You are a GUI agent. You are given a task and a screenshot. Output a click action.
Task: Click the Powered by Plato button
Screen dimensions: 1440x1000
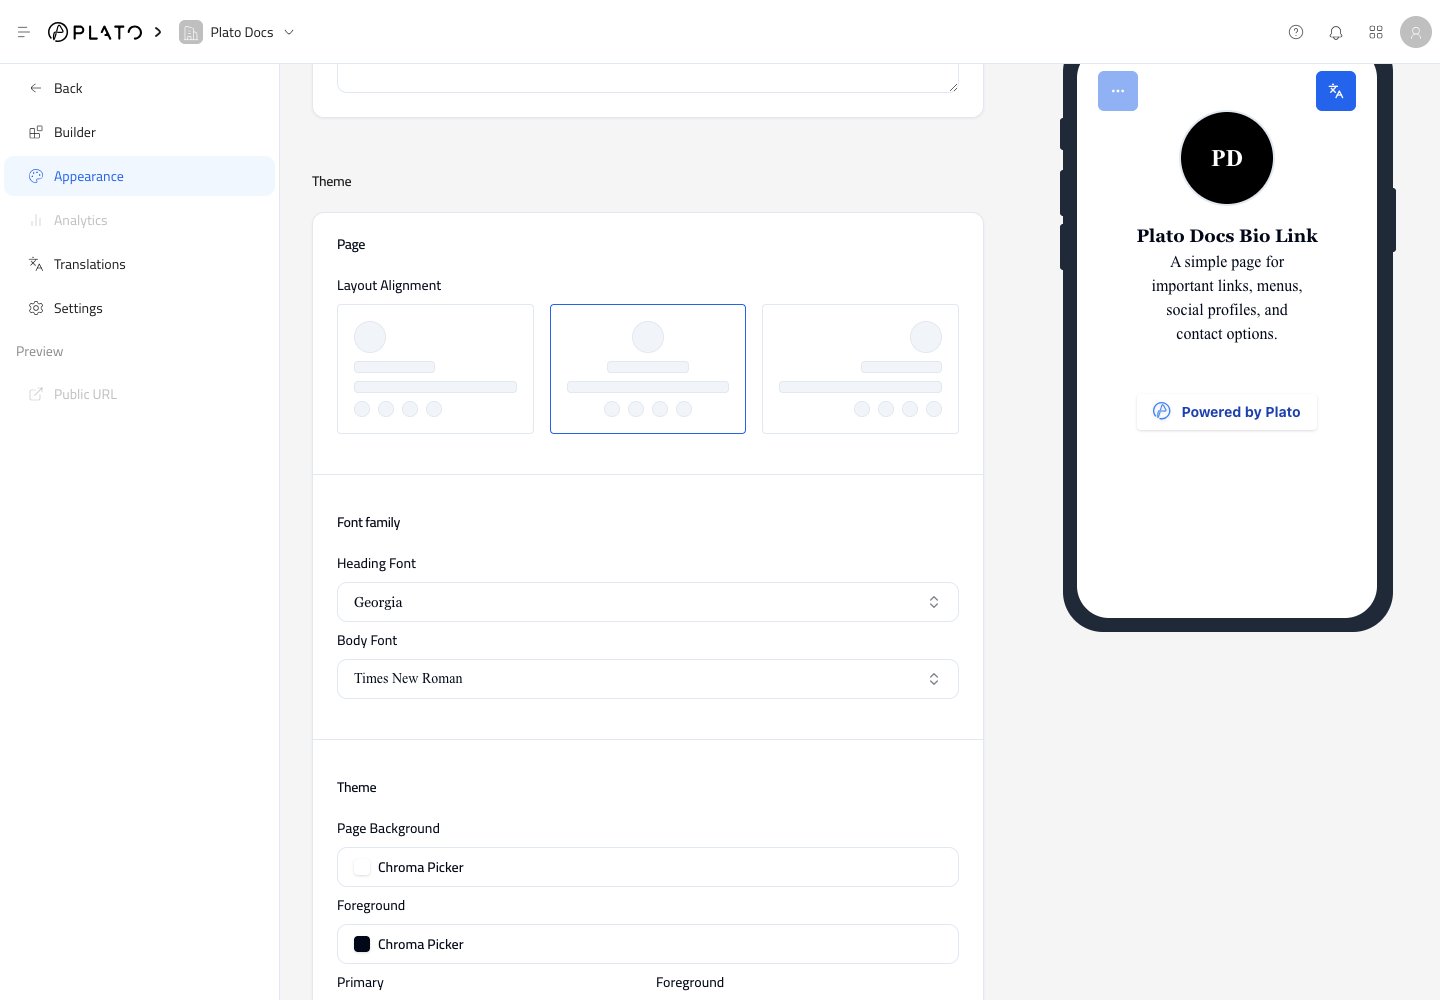[1227, 412]
